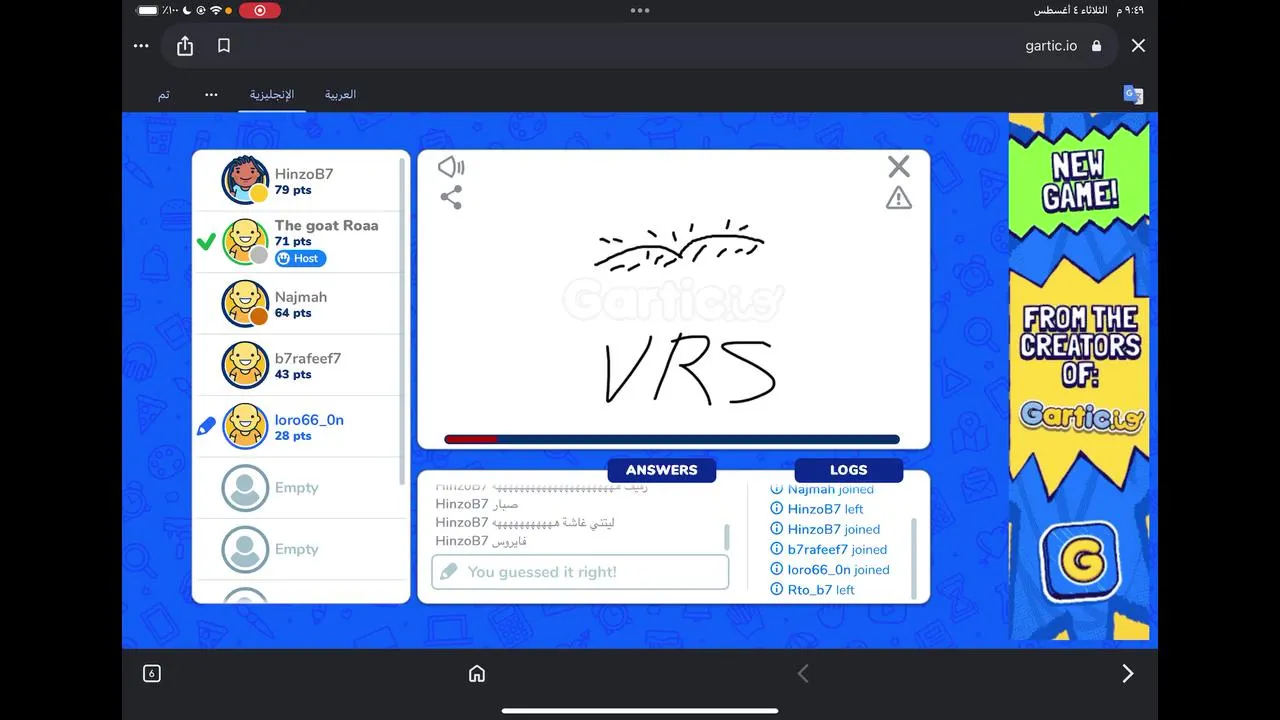Open the NEW GAME! ad banner
This screenshot has height=720, width=1280.
point(1078,181)
